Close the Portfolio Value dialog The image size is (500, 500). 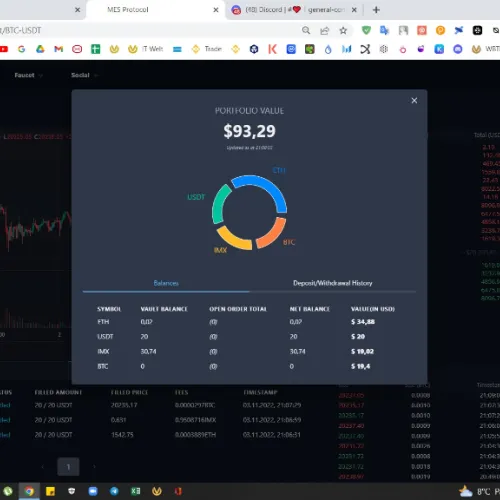[x=414, y=100]
